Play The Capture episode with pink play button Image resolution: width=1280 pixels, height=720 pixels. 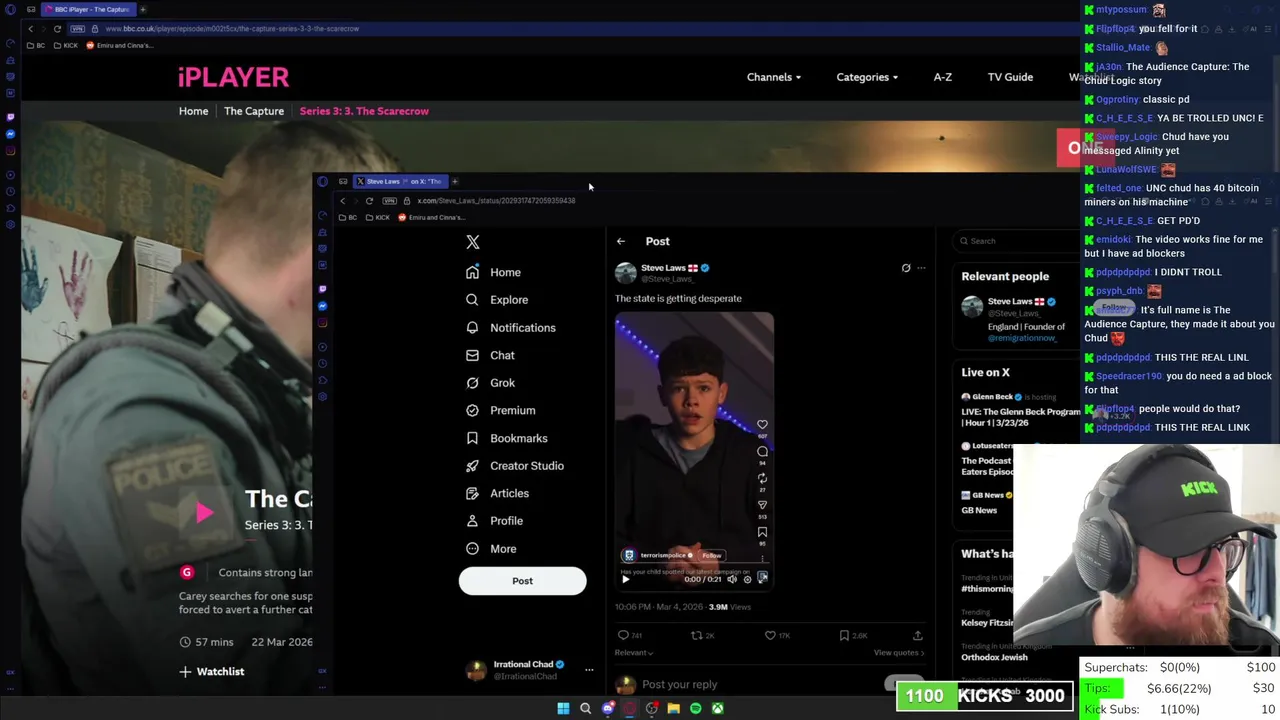tap(204, 512)
